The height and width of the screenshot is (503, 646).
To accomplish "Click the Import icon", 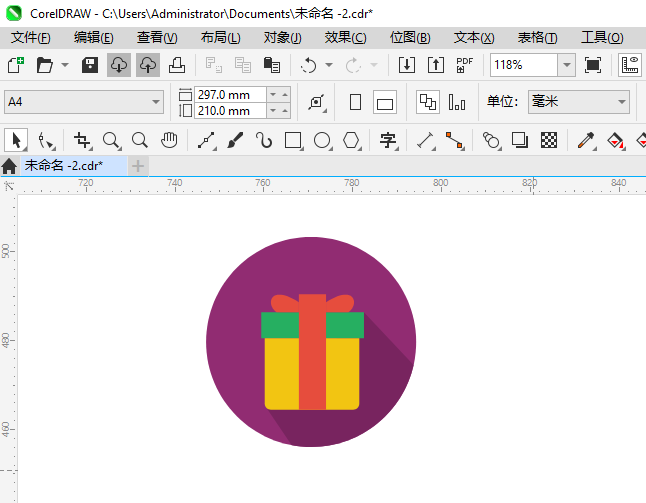I will coord(407,65).
